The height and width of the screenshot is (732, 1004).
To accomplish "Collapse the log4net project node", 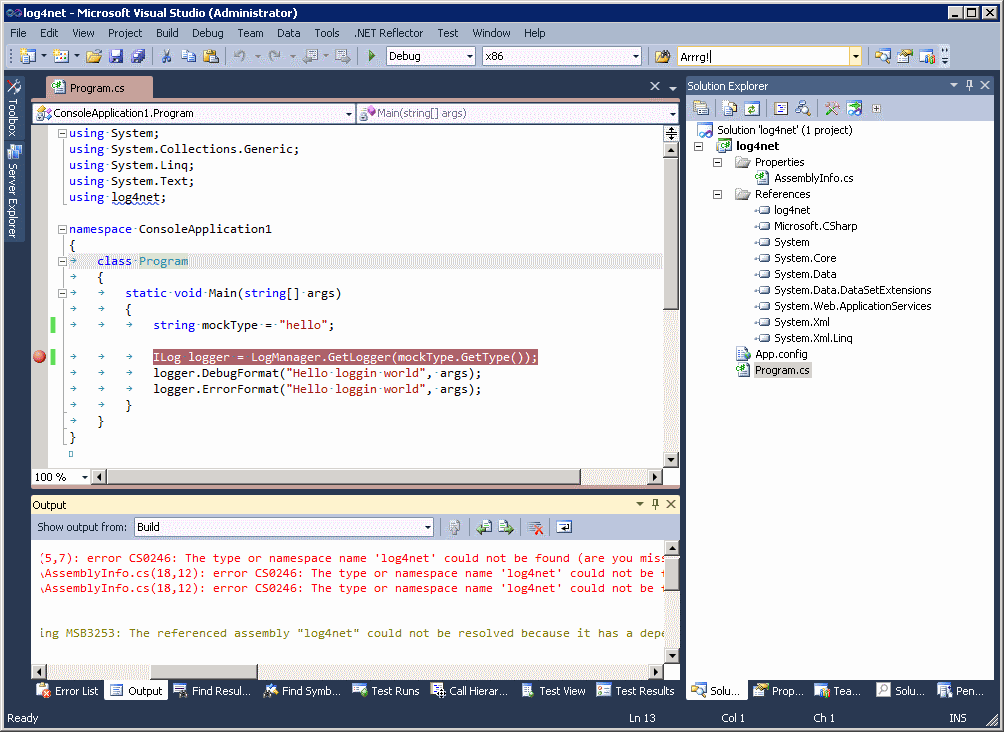I will [x=699, y=146].
